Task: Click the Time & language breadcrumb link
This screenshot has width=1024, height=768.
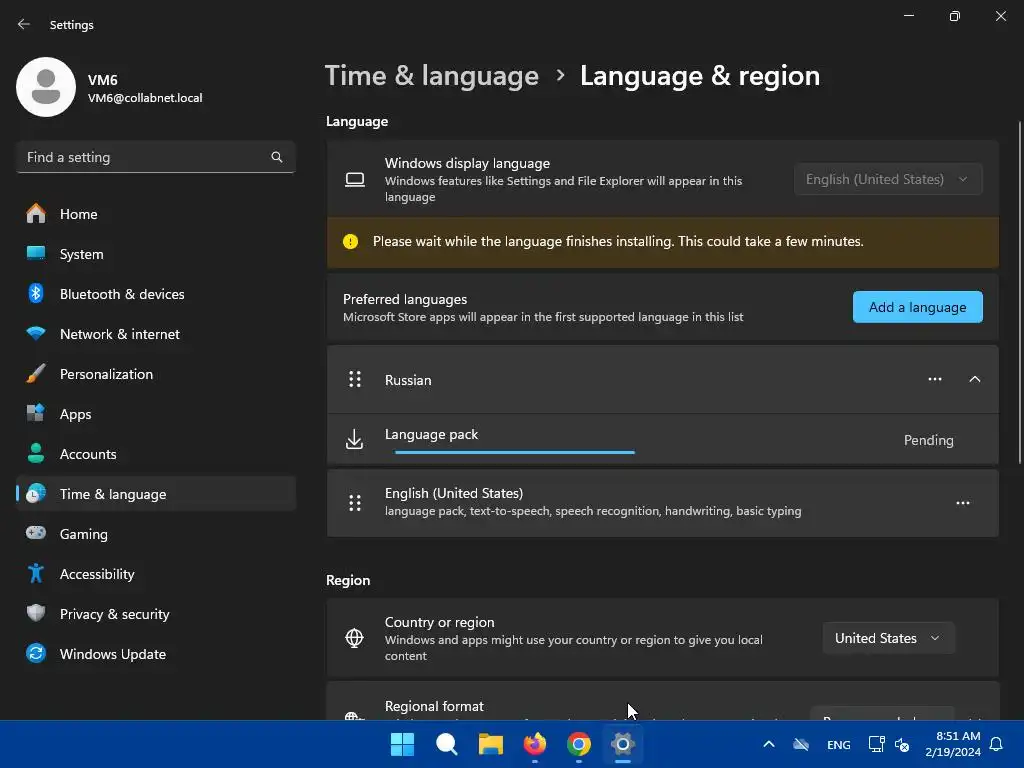Action: 432,76
